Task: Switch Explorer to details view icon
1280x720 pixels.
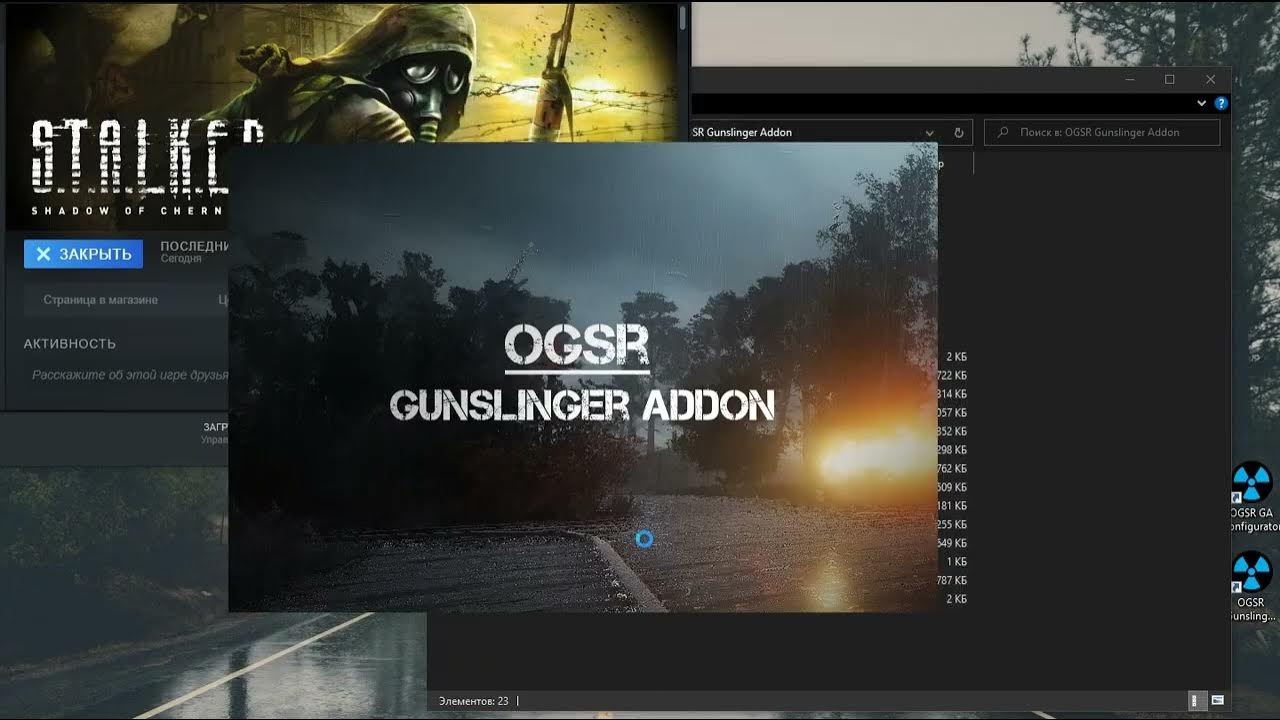Action: 1195,701
